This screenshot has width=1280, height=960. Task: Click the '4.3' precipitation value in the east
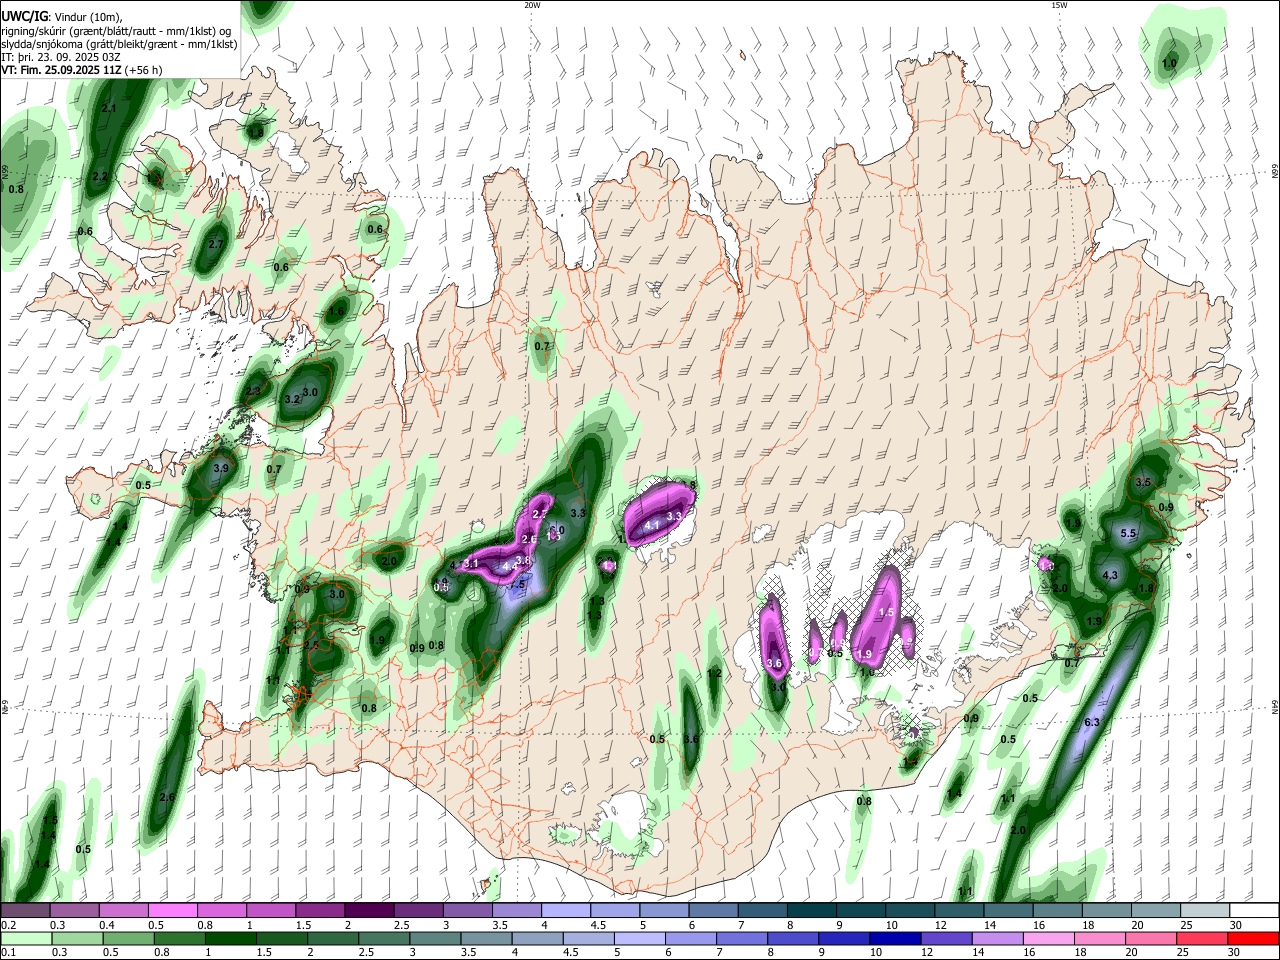tap(1109, 576)
